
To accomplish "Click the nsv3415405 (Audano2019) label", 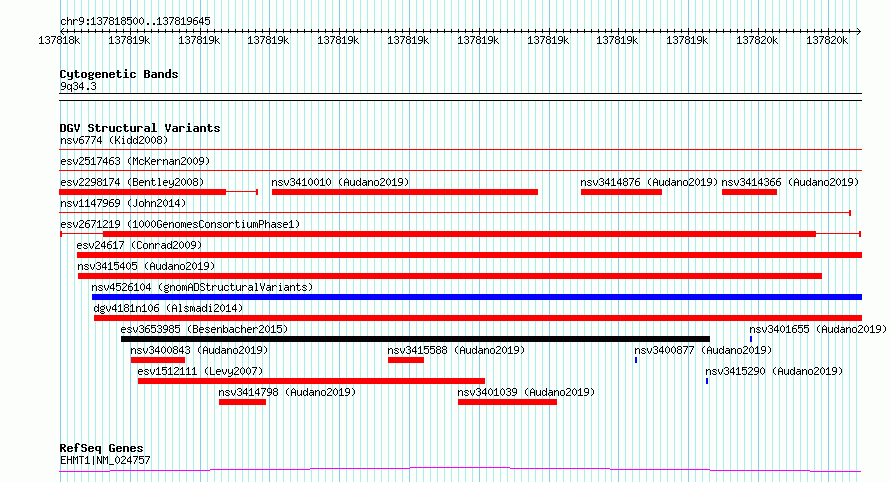I will (x=146, y=266).
